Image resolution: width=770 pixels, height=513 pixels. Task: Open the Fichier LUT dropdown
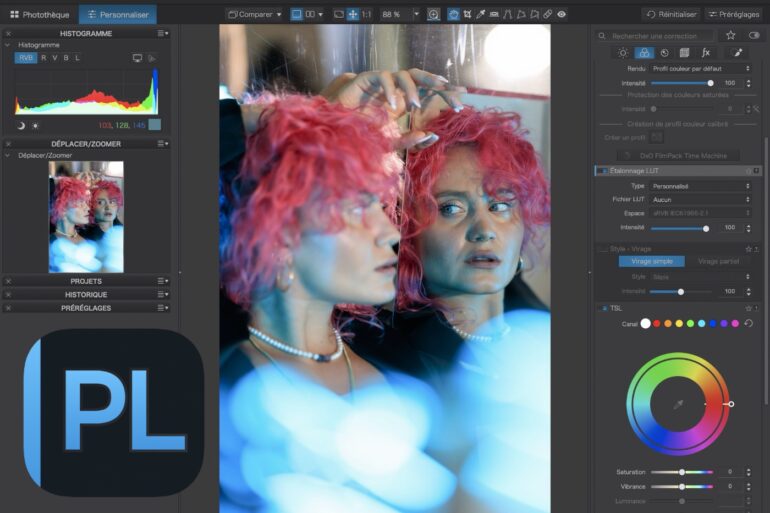(700, 200)
